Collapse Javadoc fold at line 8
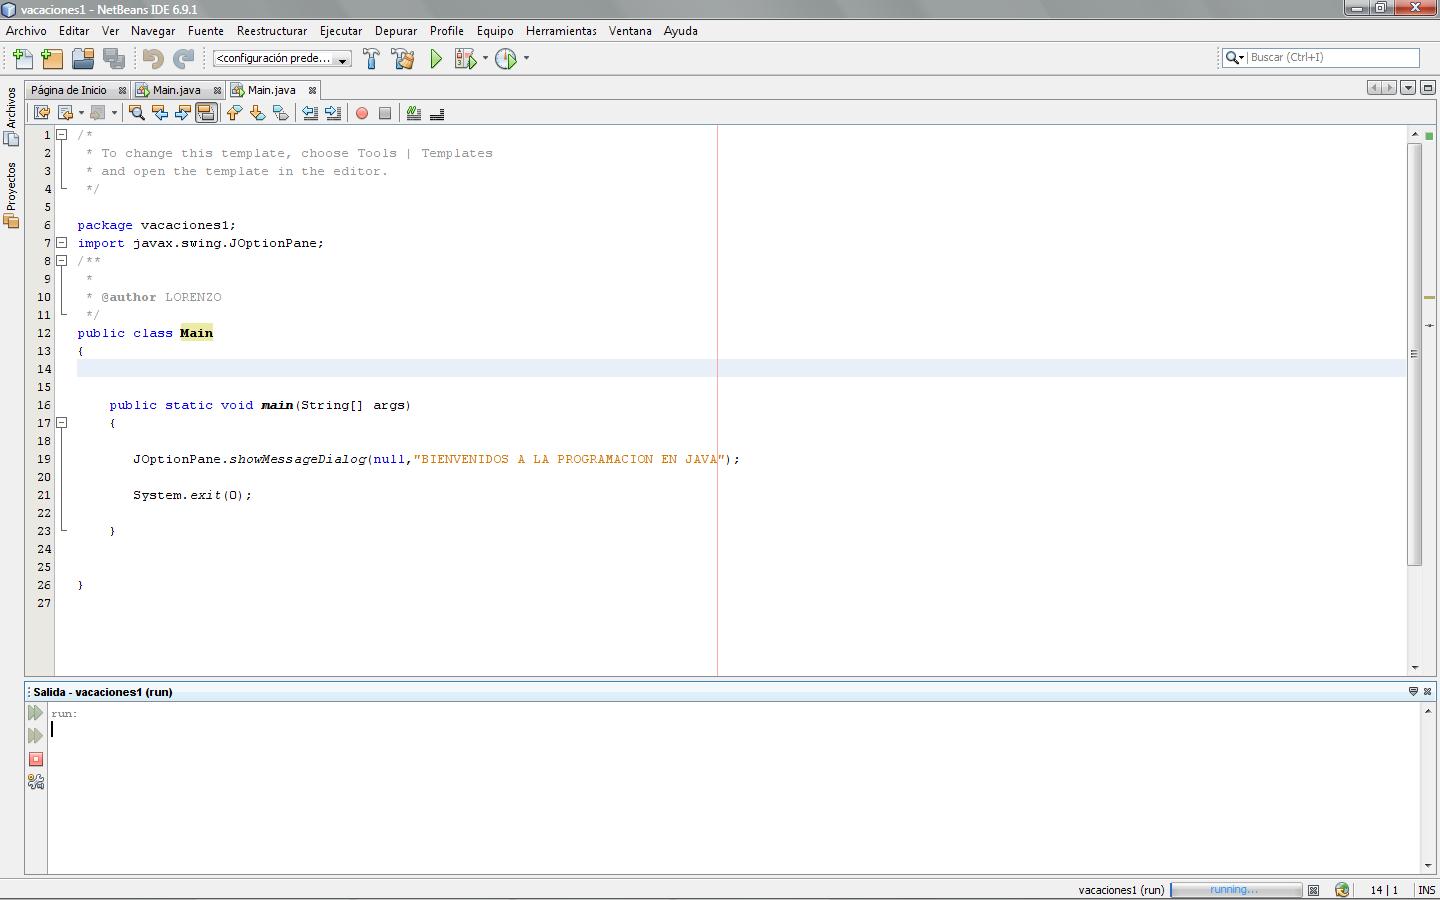The width and height of the screenshot is (1440, 900). click(x=61, y=260)
